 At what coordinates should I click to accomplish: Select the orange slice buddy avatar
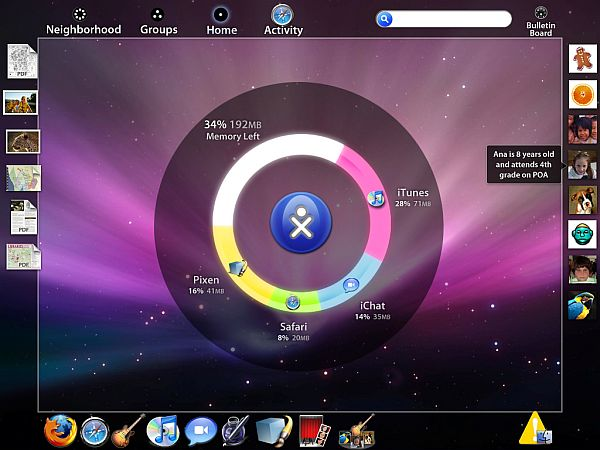coord(582,94)
